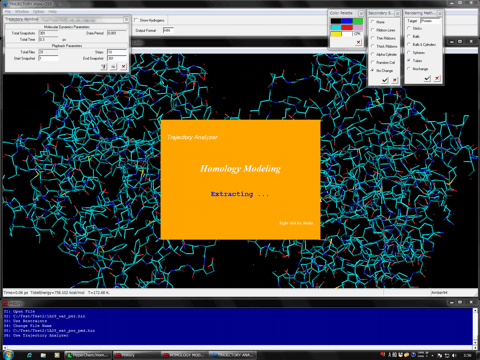480x360 pixels.
Task: Open the Windows Start button
Action: tap(8, 355)
